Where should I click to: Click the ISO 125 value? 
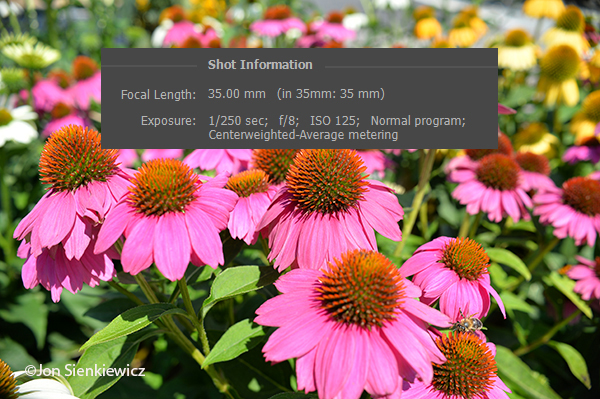[335, 121]
